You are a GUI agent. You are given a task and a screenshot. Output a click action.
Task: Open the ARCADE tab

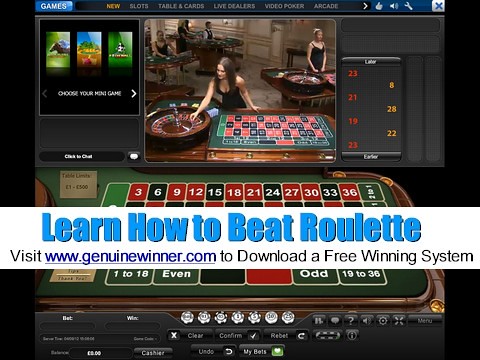pos(326,6)
